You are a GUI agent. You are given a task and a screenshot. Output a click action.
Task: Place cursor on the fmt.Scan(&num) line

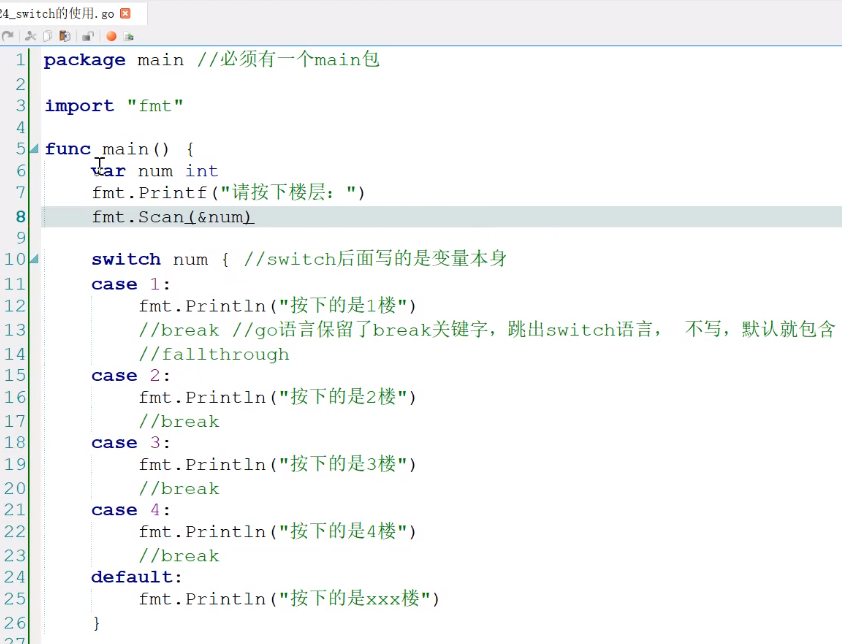174,216
